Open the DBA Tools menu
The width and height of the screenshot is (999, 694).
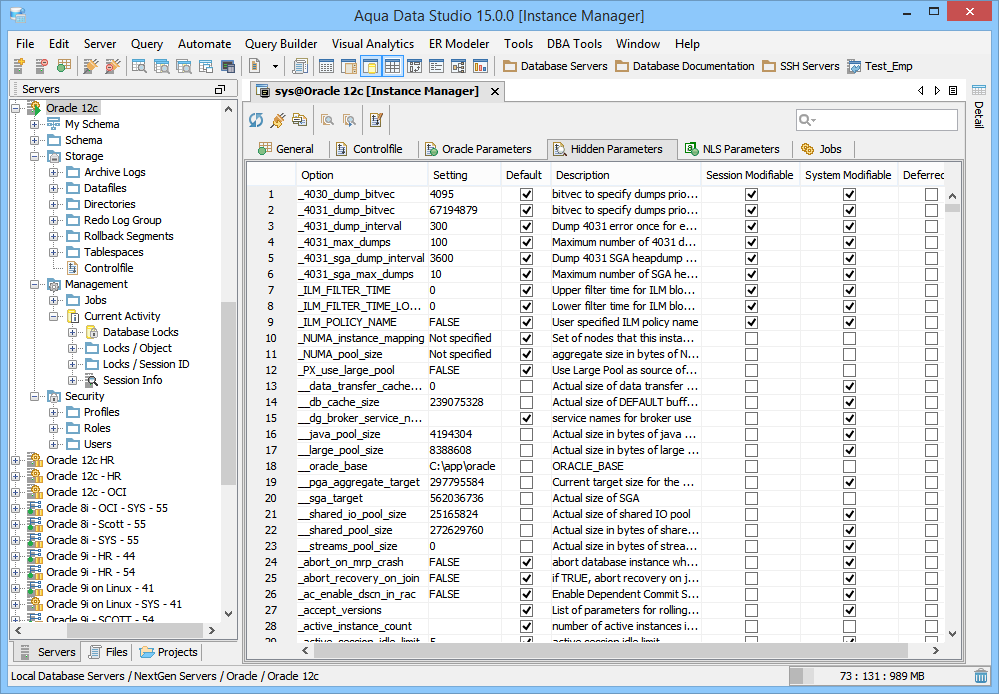pyautogui.click(x=574, y=44)
